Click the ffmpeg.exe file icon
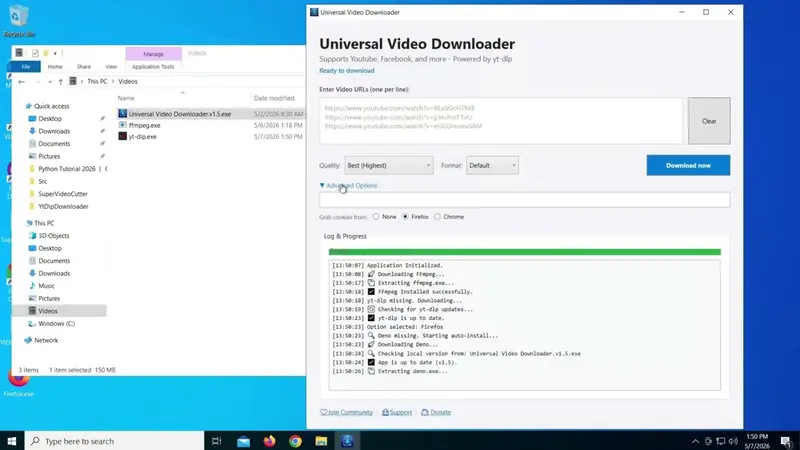The height and width of the screenshot is (450, 800). pos(122,125)
